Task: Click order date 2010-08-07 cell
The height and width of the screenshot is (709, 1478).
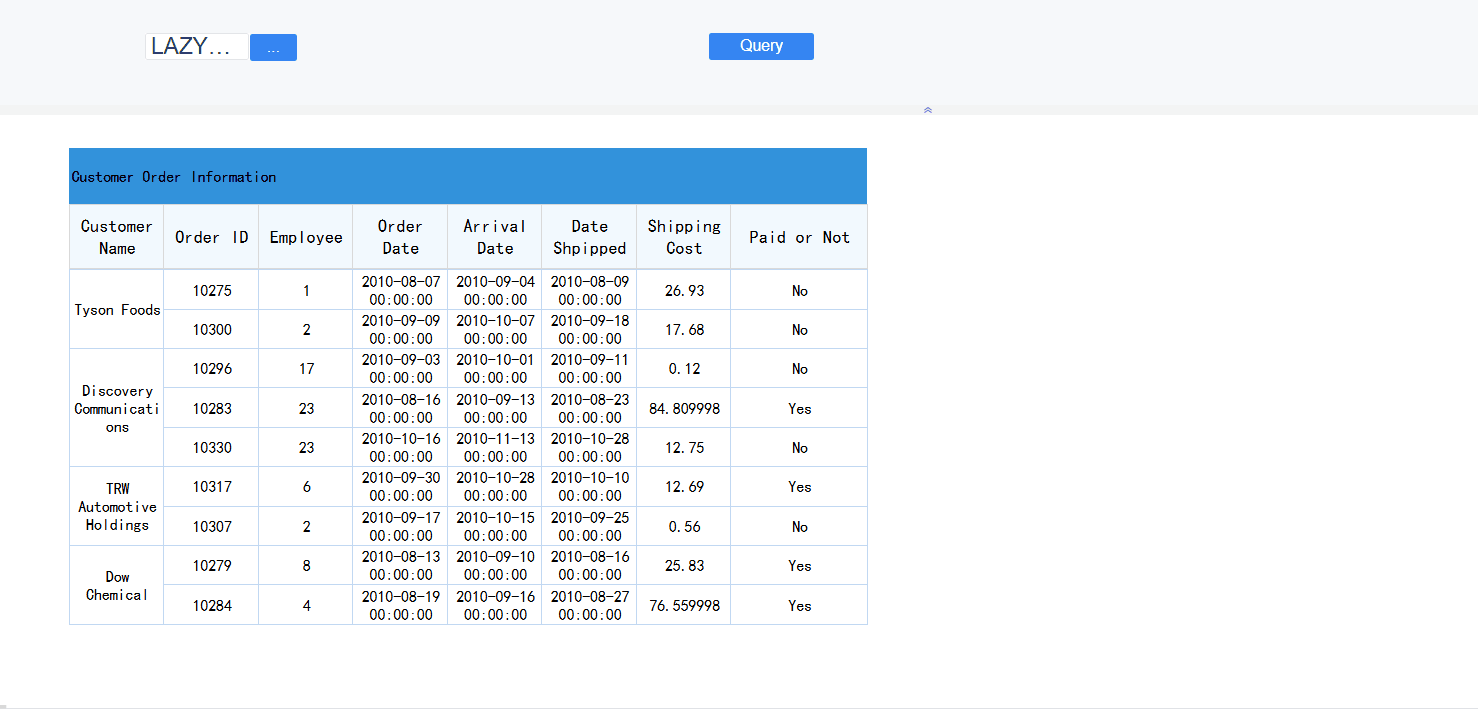Action: [400, 290]
